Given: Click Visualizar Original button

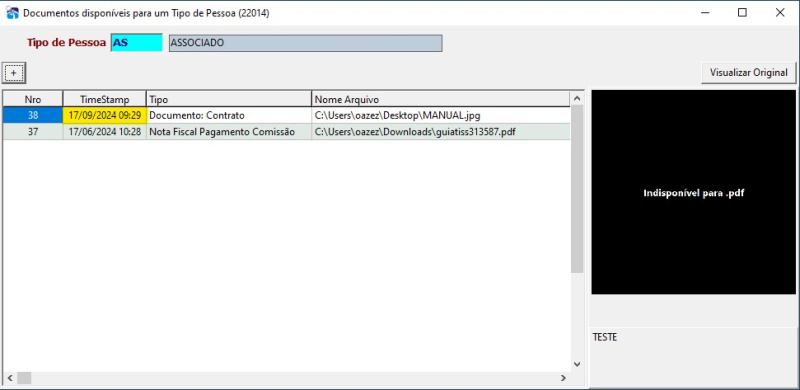Looking at the screenshot, I should tap(748, 72).
